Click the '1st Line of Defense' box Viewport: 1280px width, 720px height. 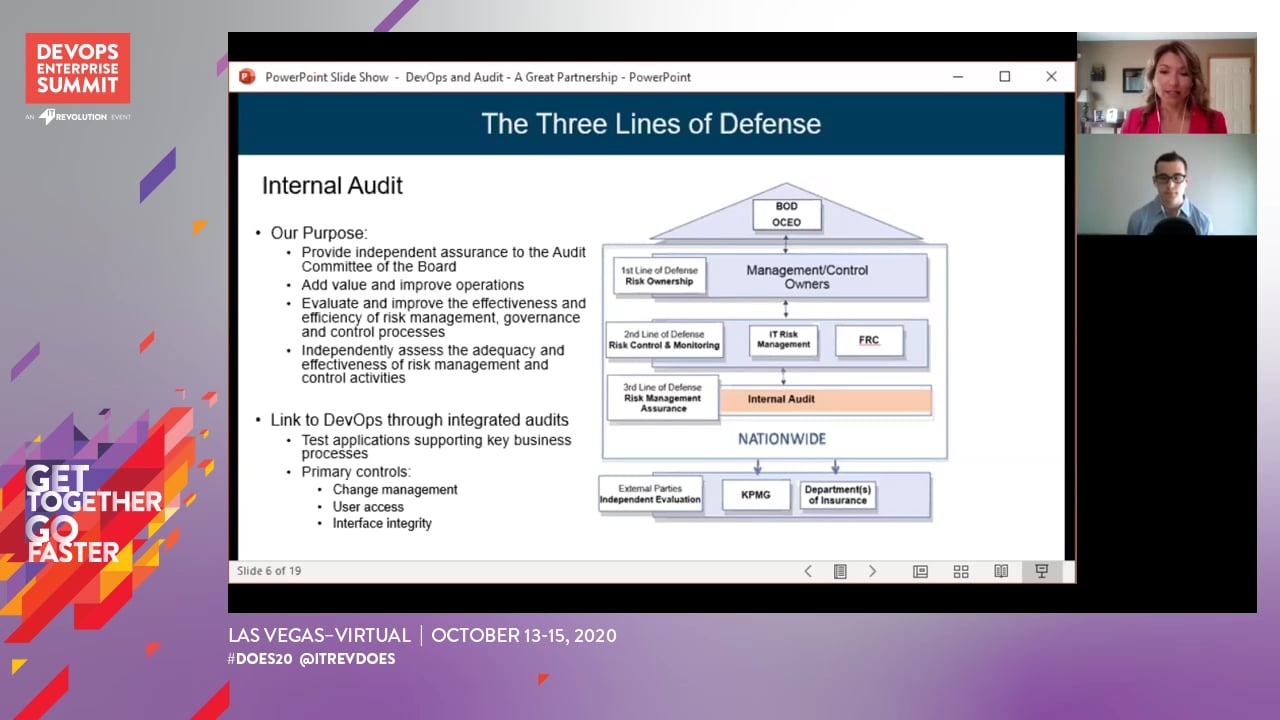(x=659, y=276)
